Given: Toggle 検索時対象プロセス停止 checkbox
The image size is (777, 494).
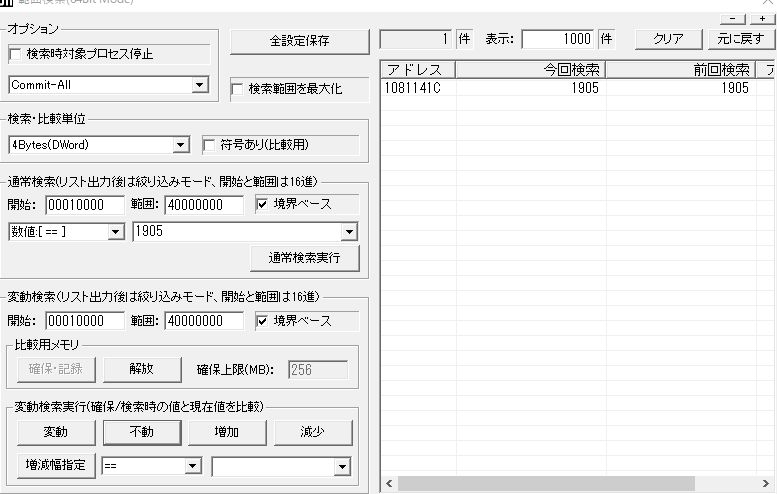Looking at the screenshot, I should (15, 55).
